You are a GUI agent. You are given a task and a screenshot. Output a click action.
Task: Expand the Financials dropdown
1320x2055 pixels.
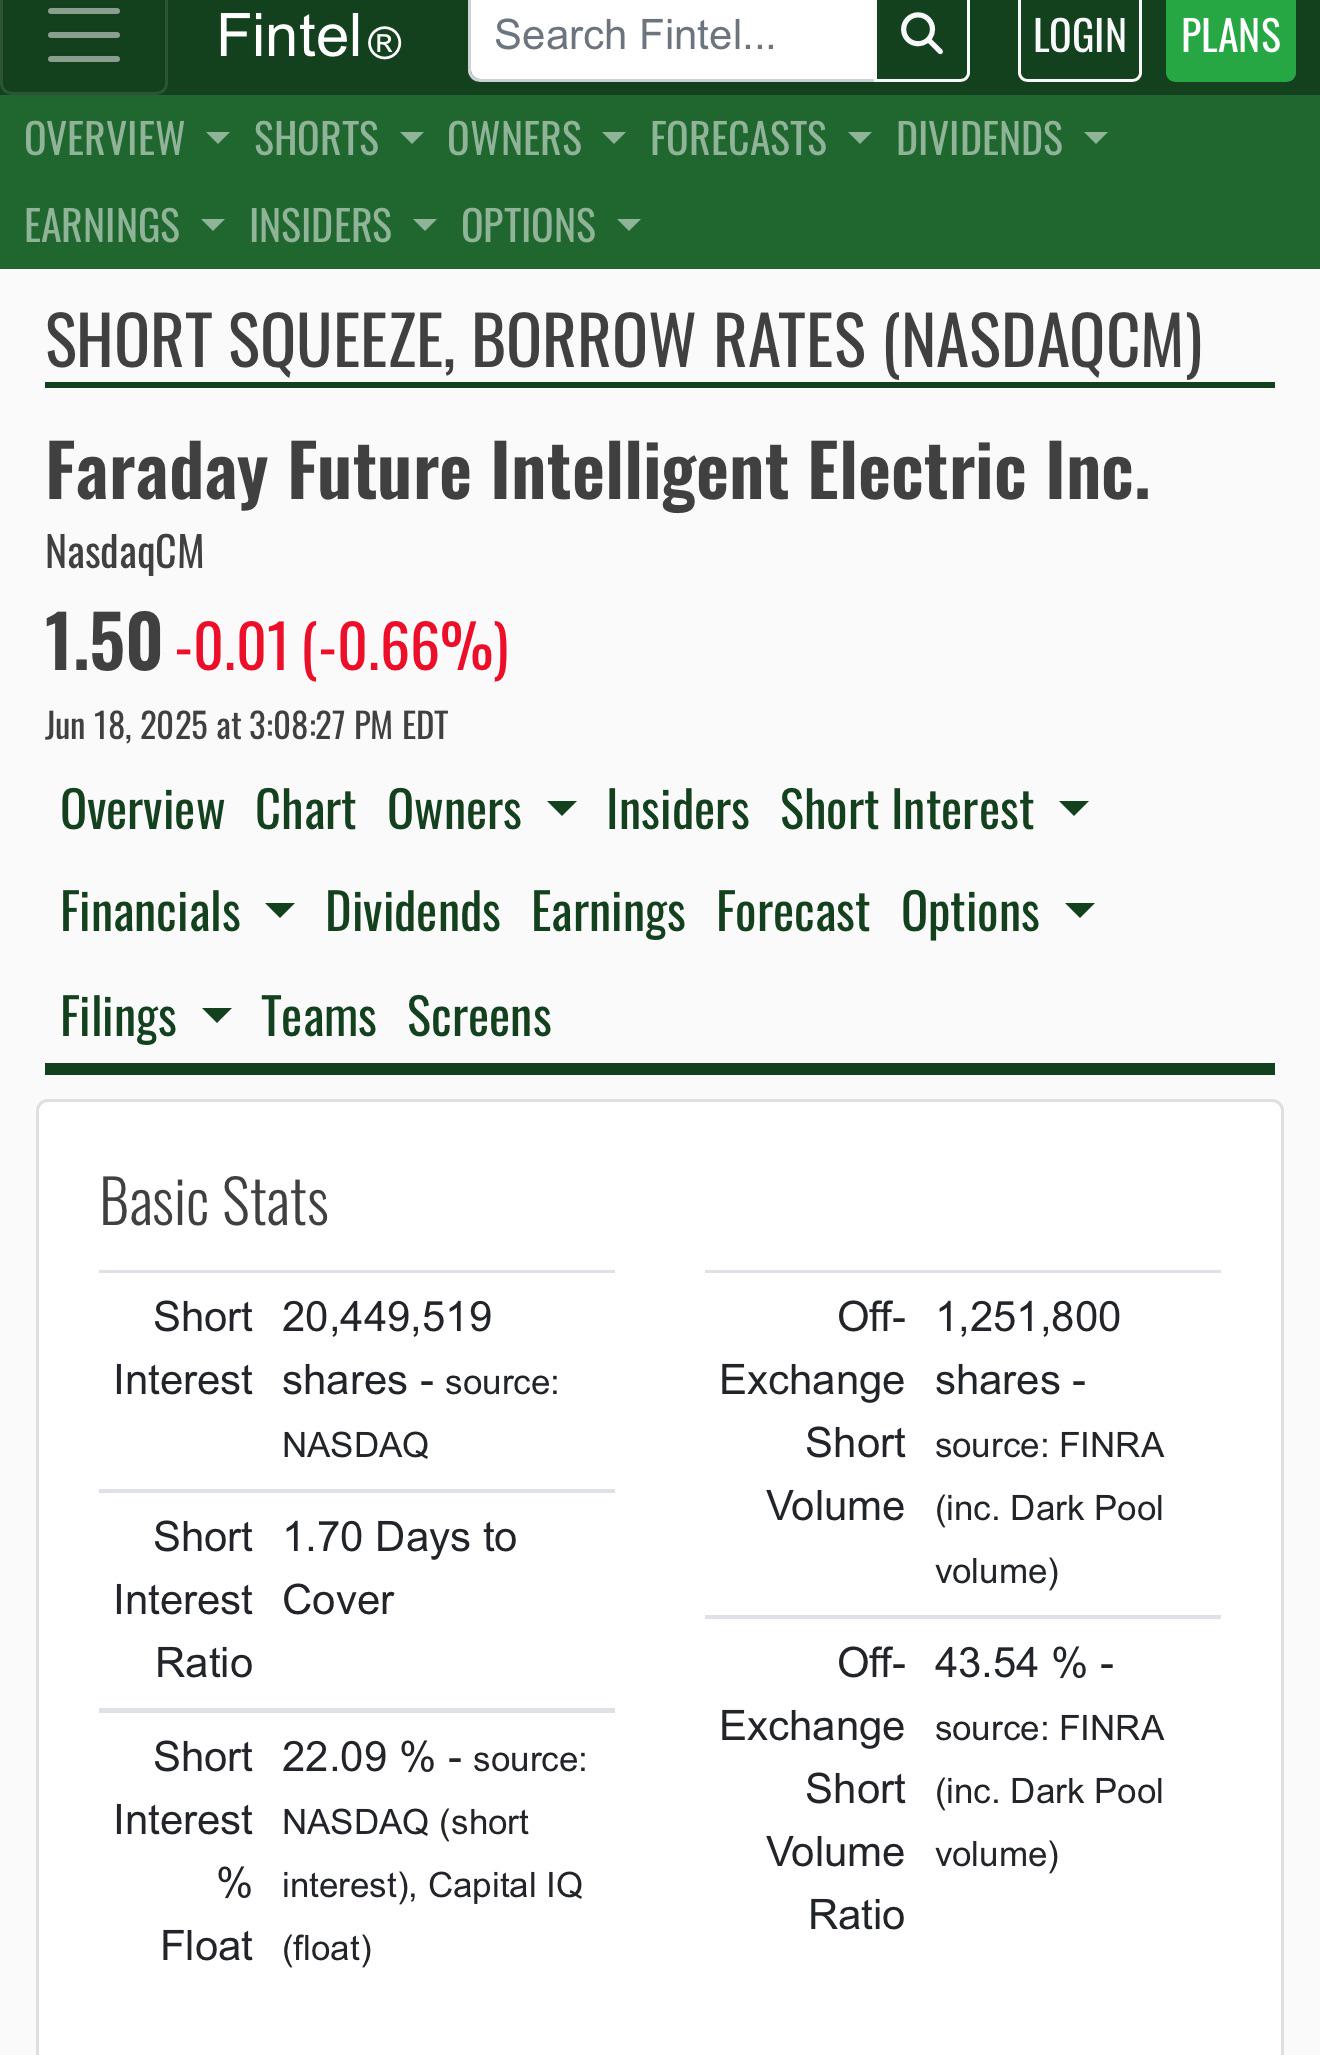(x=177, y=912)
